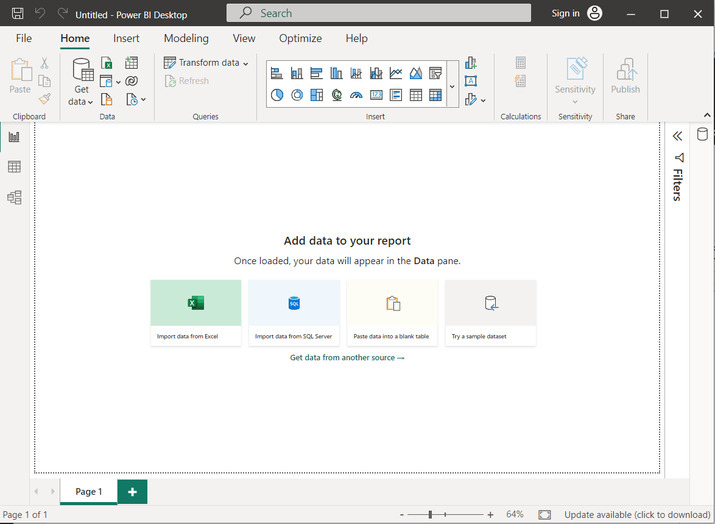The width and height of the screenshot is (715, 524).
Task: Open the File menu
Action: (x=24, y=38)
